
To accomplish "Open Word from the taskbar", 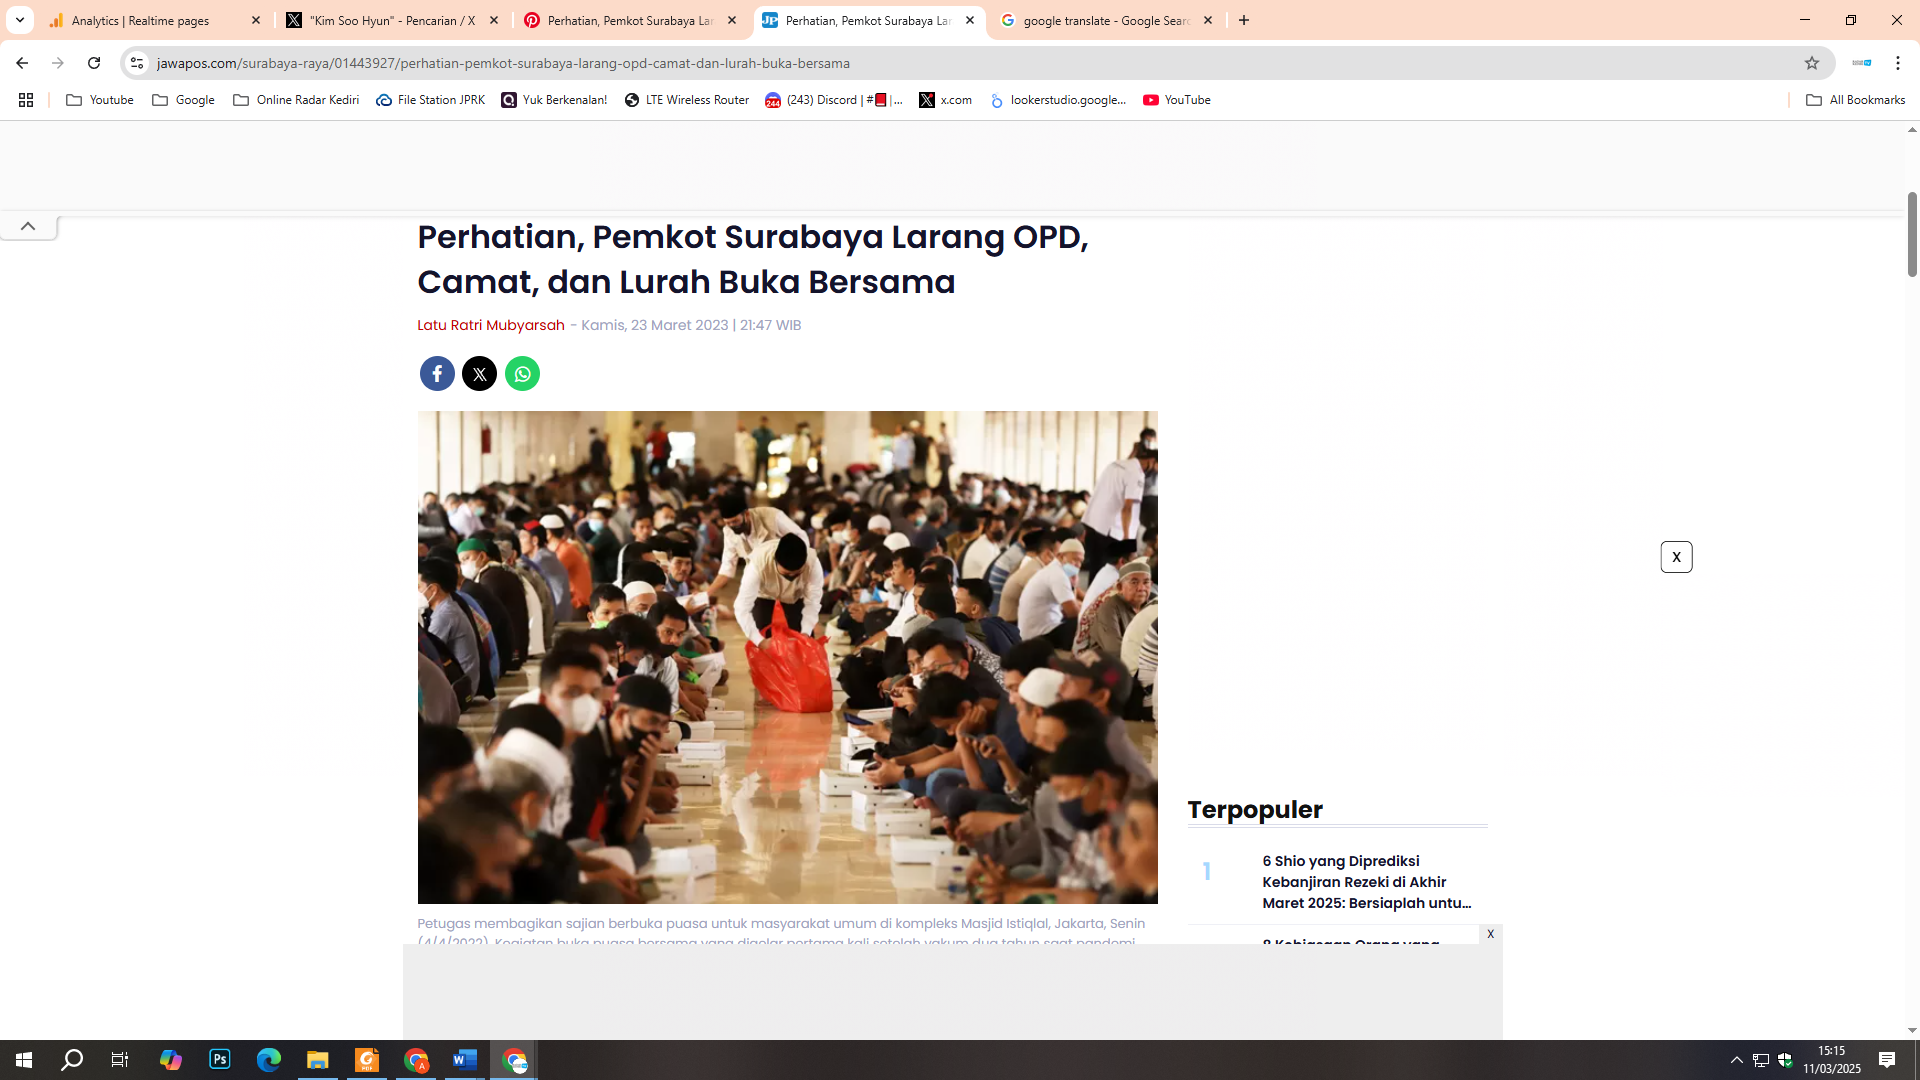I will (x=465, y=1059).
